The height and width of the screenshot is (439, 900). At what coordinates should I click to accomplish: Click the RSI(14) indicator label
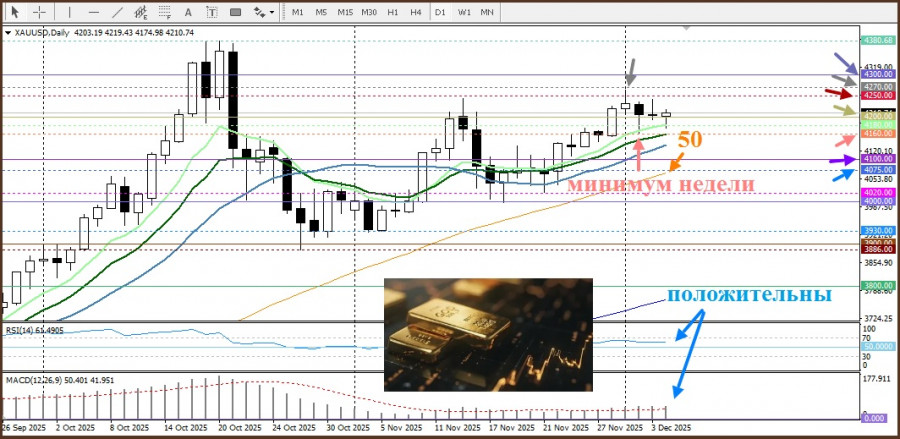[x=19, y=330]
